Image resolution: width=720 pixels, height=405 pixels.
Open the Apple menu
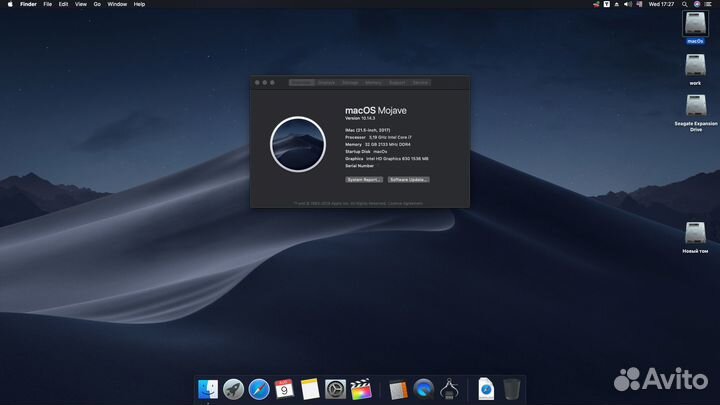click(10, 4)
